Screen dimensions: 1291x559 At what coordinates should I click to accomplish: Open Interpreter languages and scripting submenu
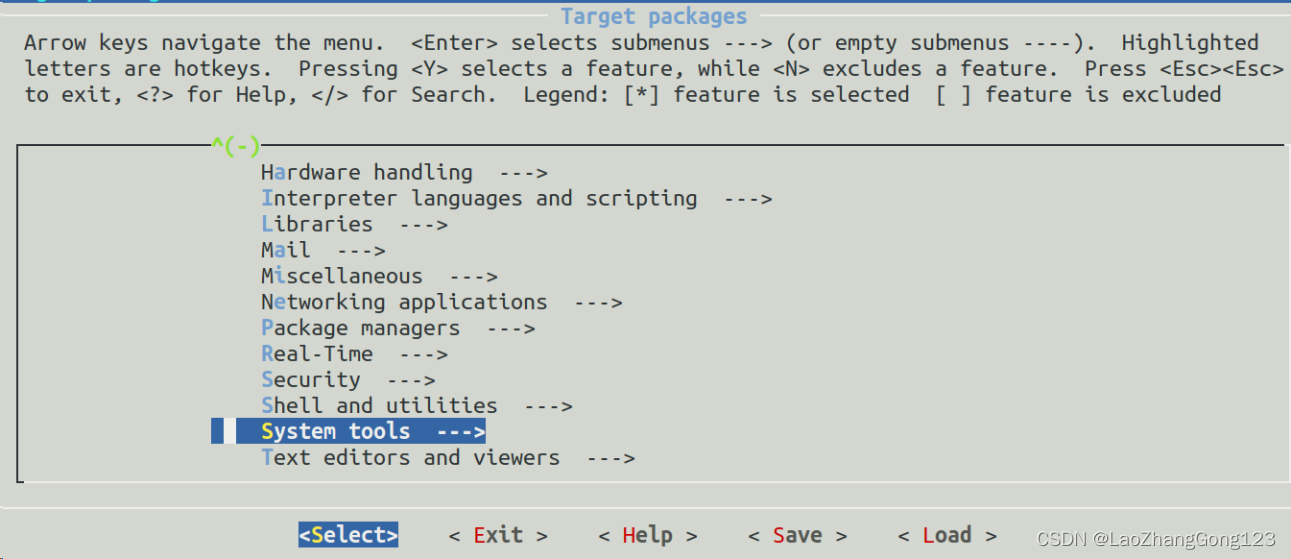(x=516, y=198)
